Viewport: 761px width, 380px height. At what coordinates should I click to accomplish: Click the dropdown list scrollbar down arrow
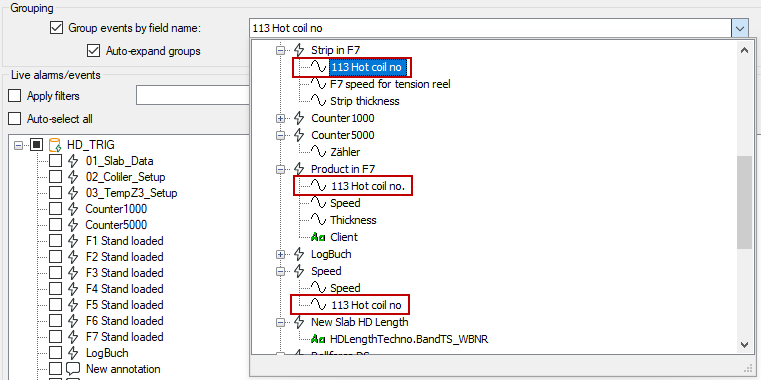point(744,345)
